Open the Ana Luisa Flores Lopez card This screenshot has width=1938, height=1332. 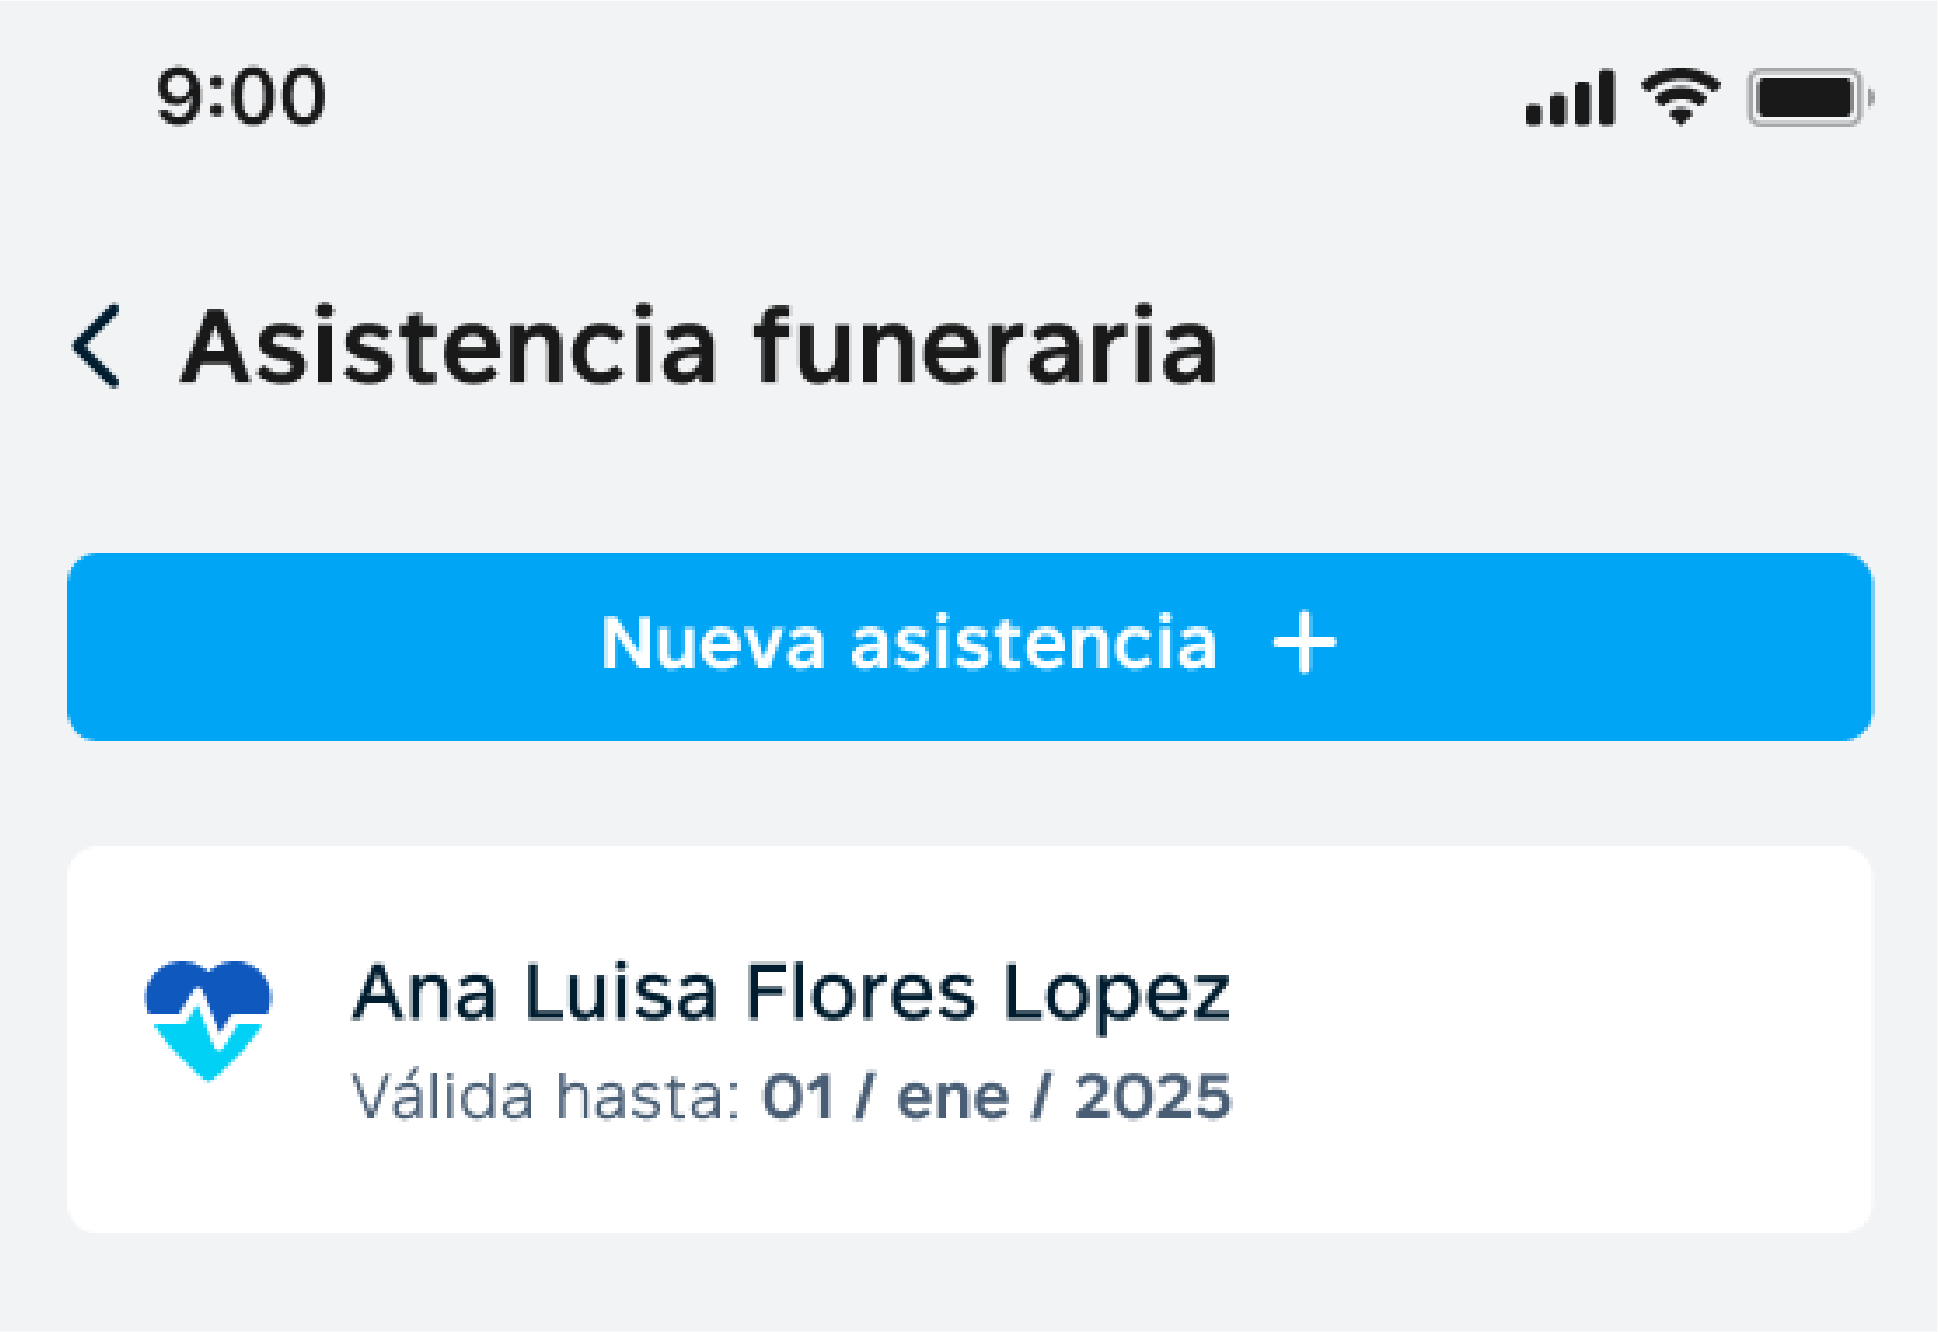coord(969,1040)
